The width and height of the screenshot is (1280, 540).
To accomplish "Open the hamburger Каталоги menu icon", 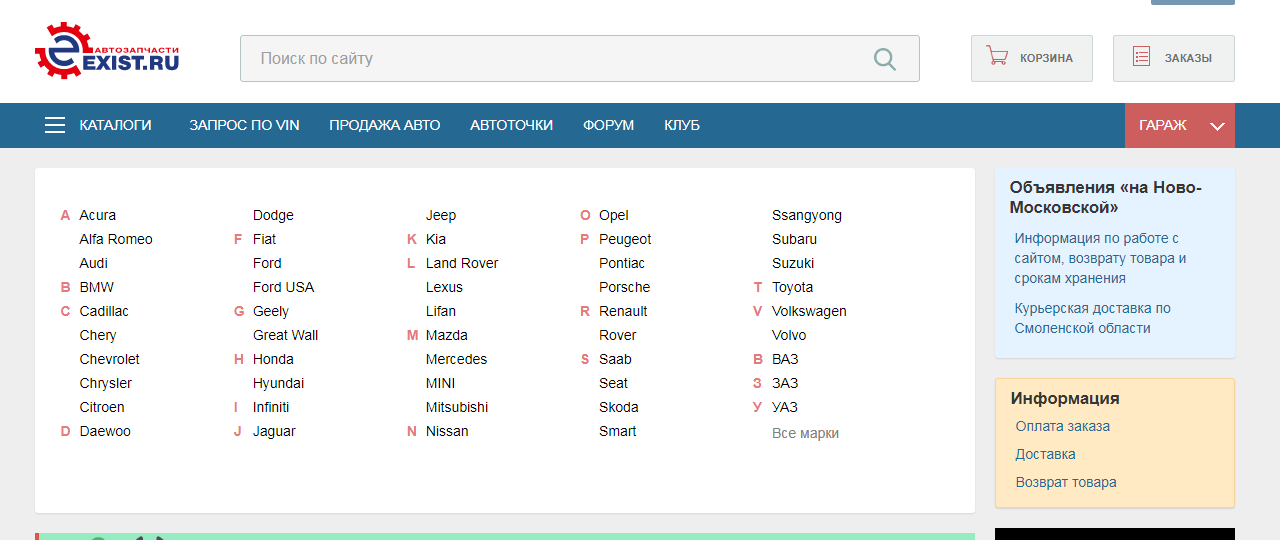I will click(x=55, y=125).
